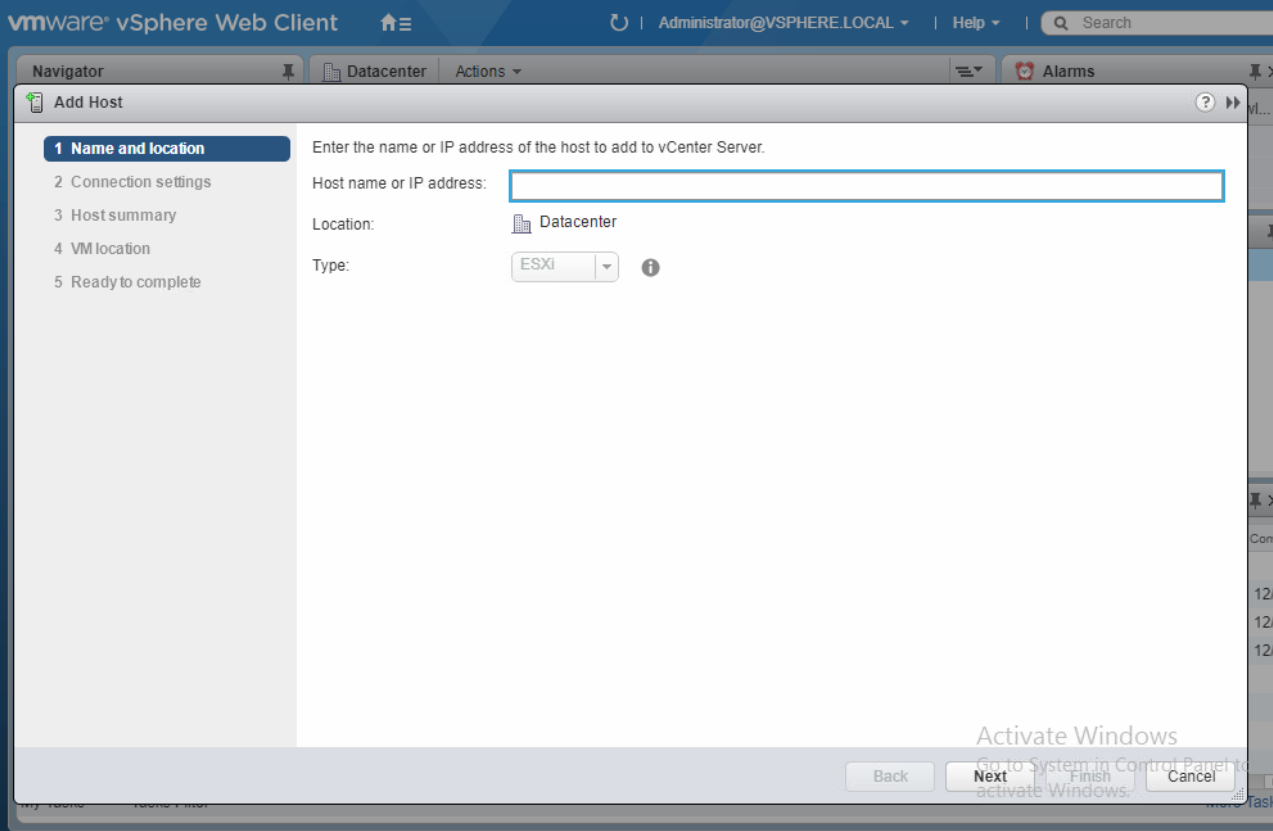1273x831 pixels.
Task: Click the Cancel button
Action: tap(1191, 776)
